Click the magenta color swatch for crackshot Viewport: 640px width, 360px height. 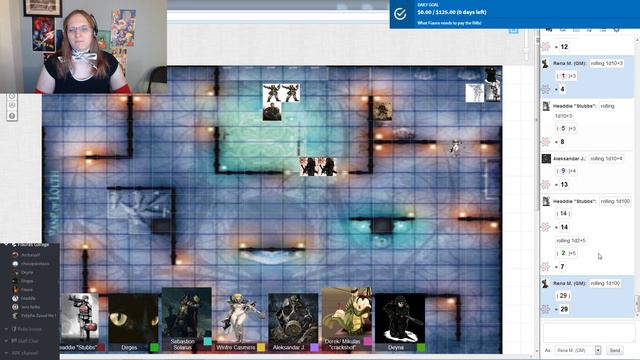coord(367,342)
